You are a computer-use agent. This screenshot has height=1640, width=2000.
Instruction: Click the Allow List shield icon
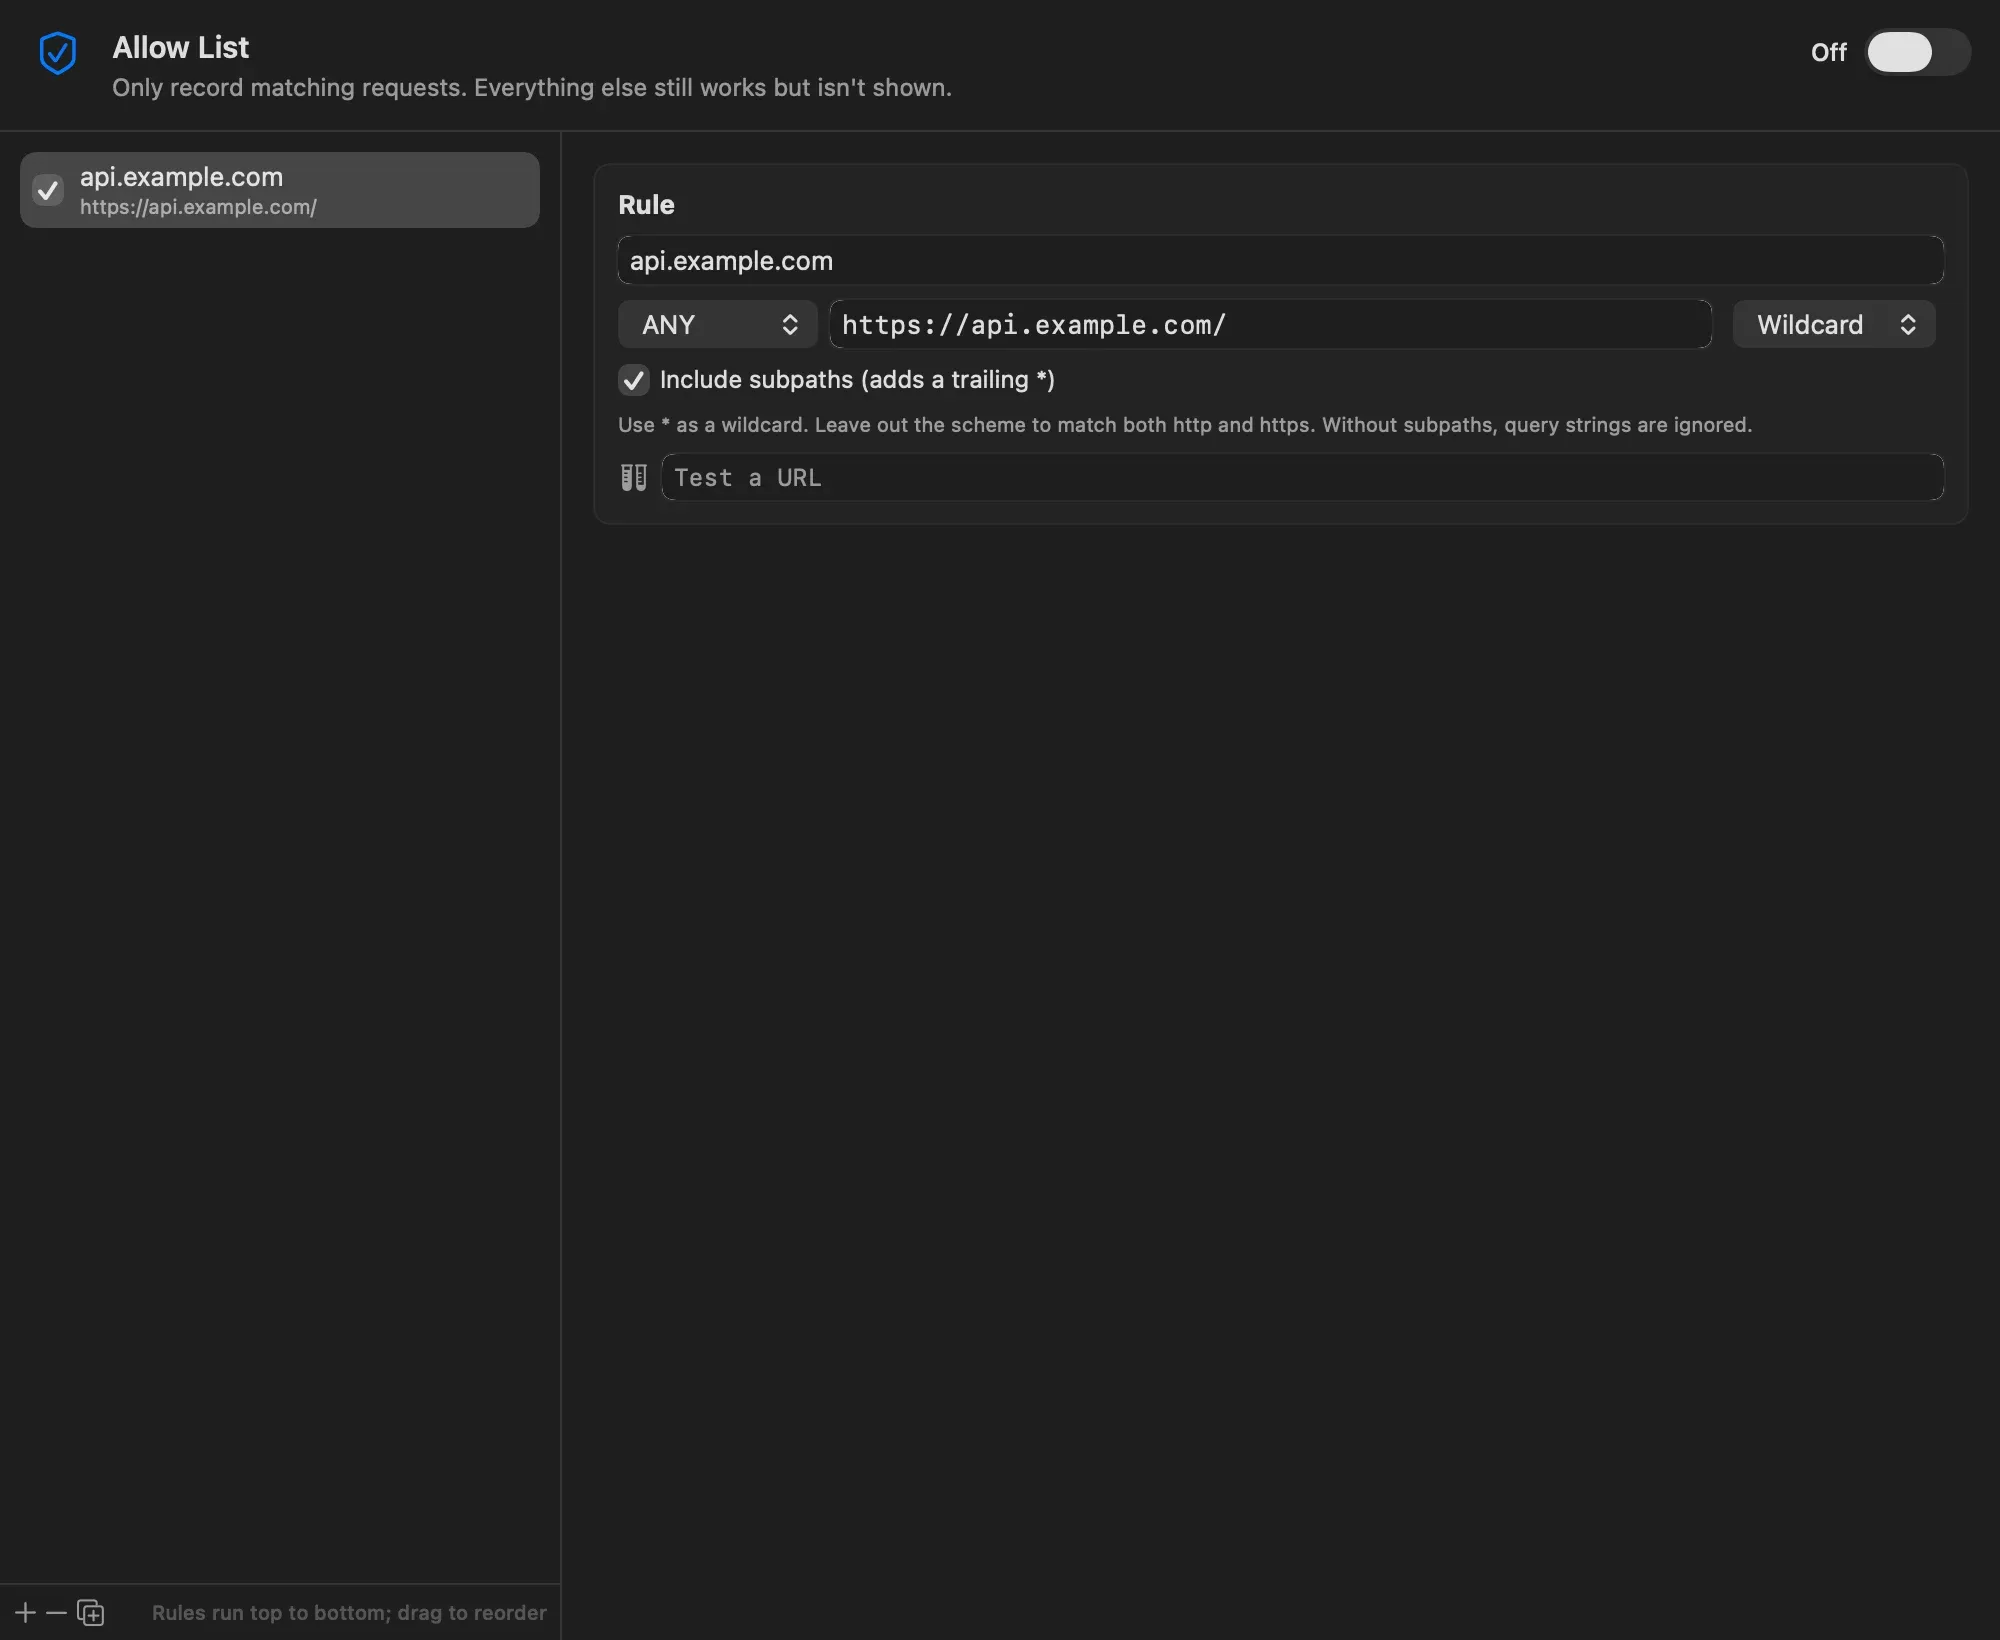[x=58, y=53]
